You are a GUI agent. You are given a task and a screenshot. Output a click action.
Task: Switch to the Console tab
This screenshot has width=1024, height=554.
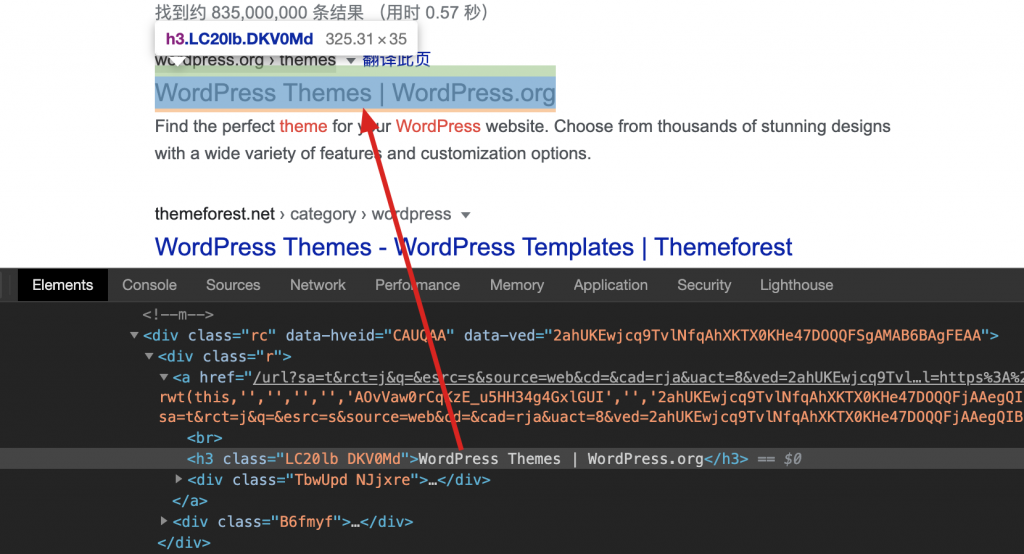coord(149,285)
